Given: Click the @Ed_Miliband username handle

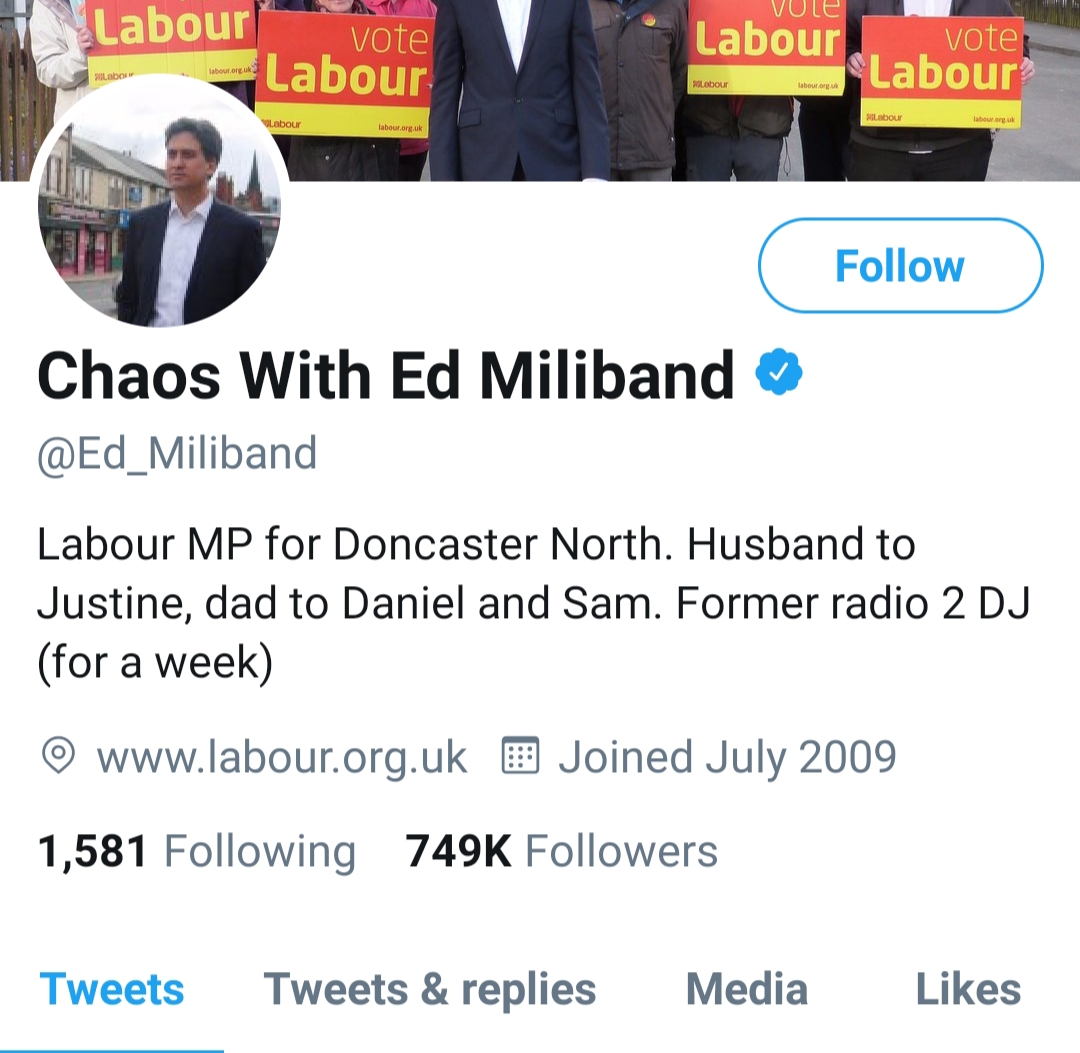Looking at the screenshot, I should point(177,453).
